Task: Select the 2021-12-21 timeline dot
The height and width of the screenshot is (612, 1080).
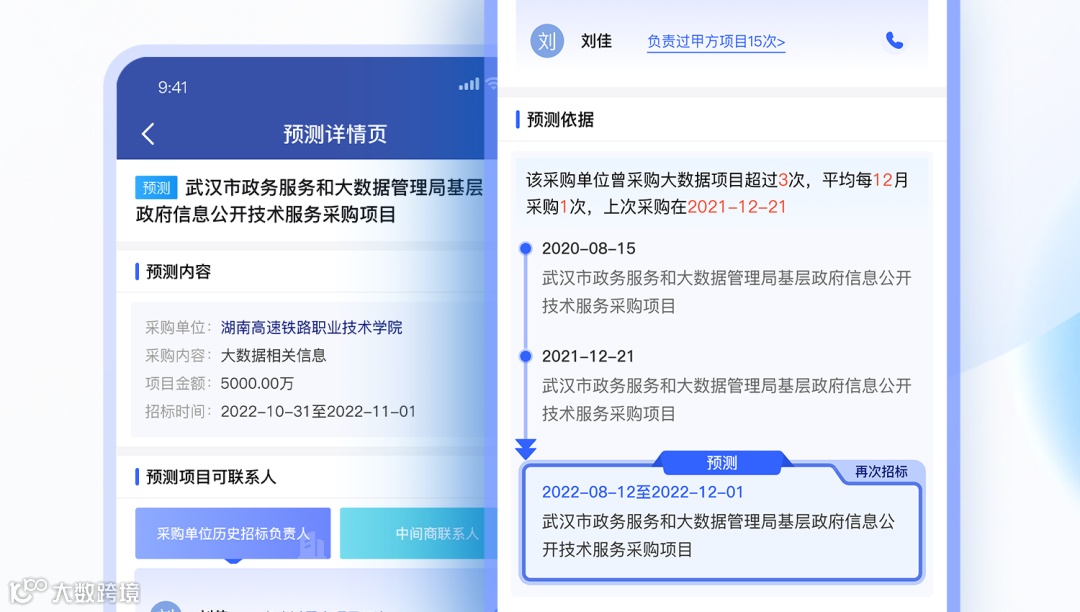Action: (526, 356)
